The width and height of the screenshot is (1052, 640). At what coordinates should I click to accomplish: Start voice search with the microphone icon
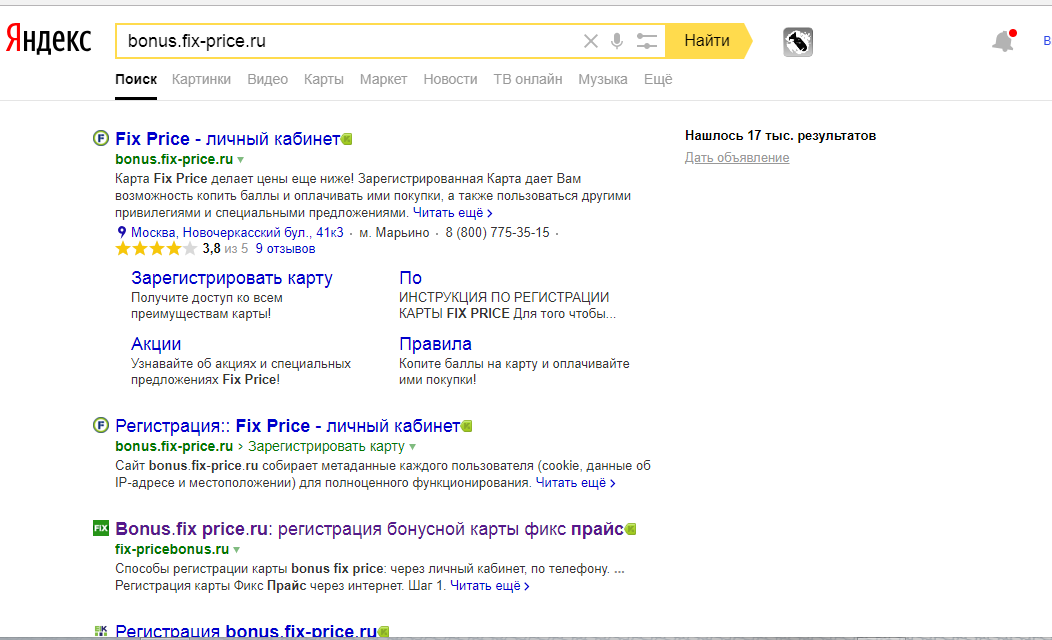[x=617, y=41]
